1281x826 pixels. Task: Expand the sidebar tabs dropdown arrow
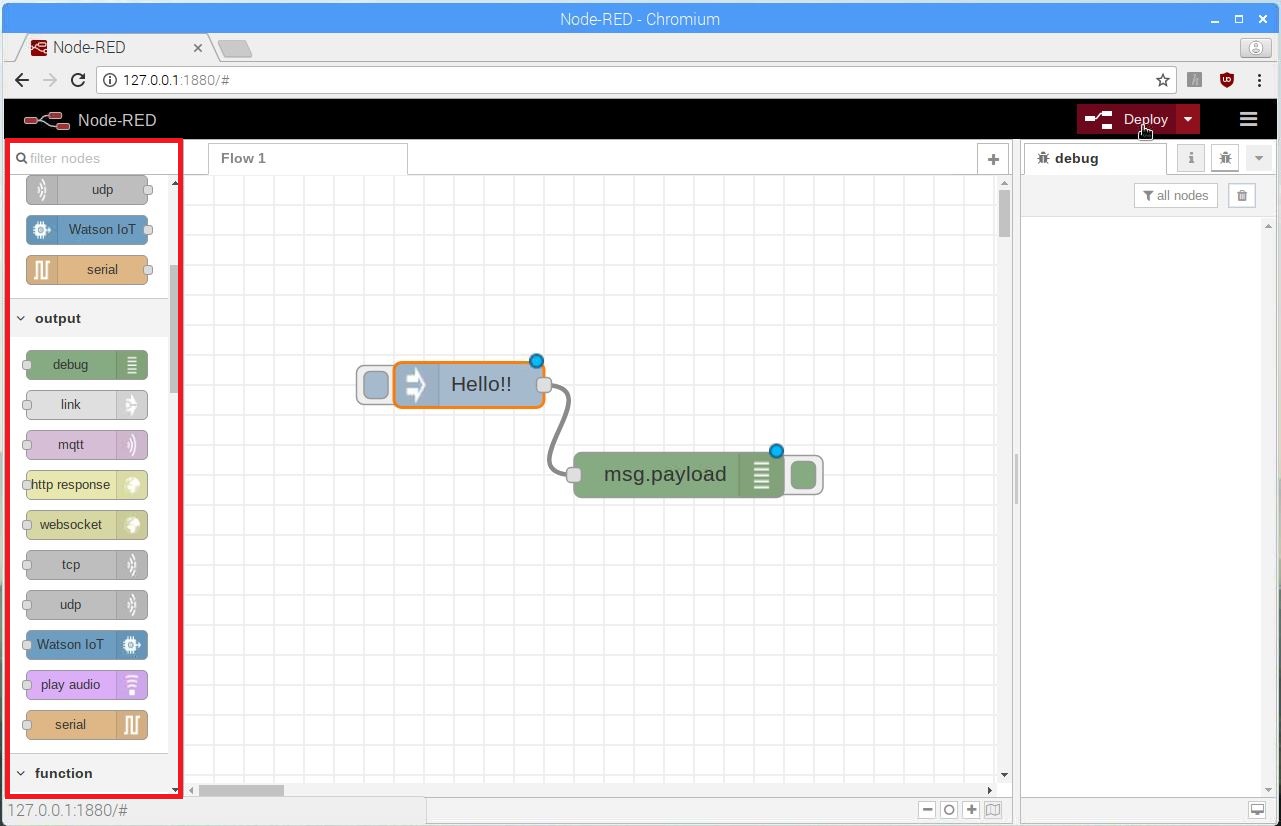(x=1259, y=158)
